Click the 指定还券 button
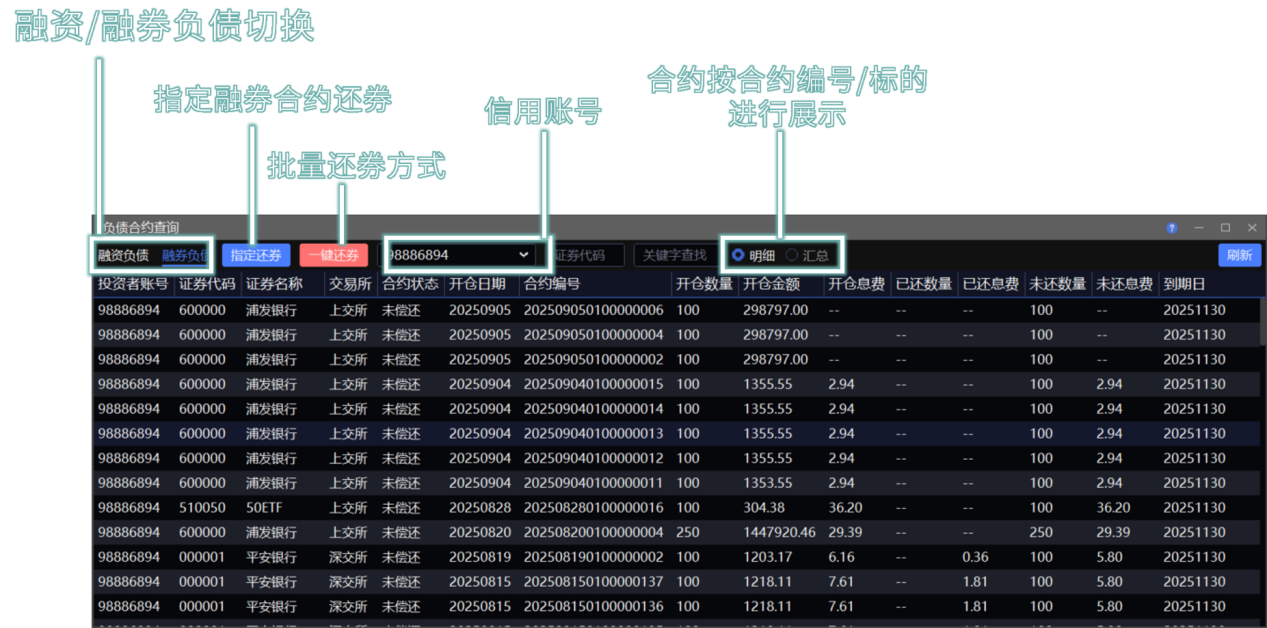1267x628 pixels. (x=256, y=255)
